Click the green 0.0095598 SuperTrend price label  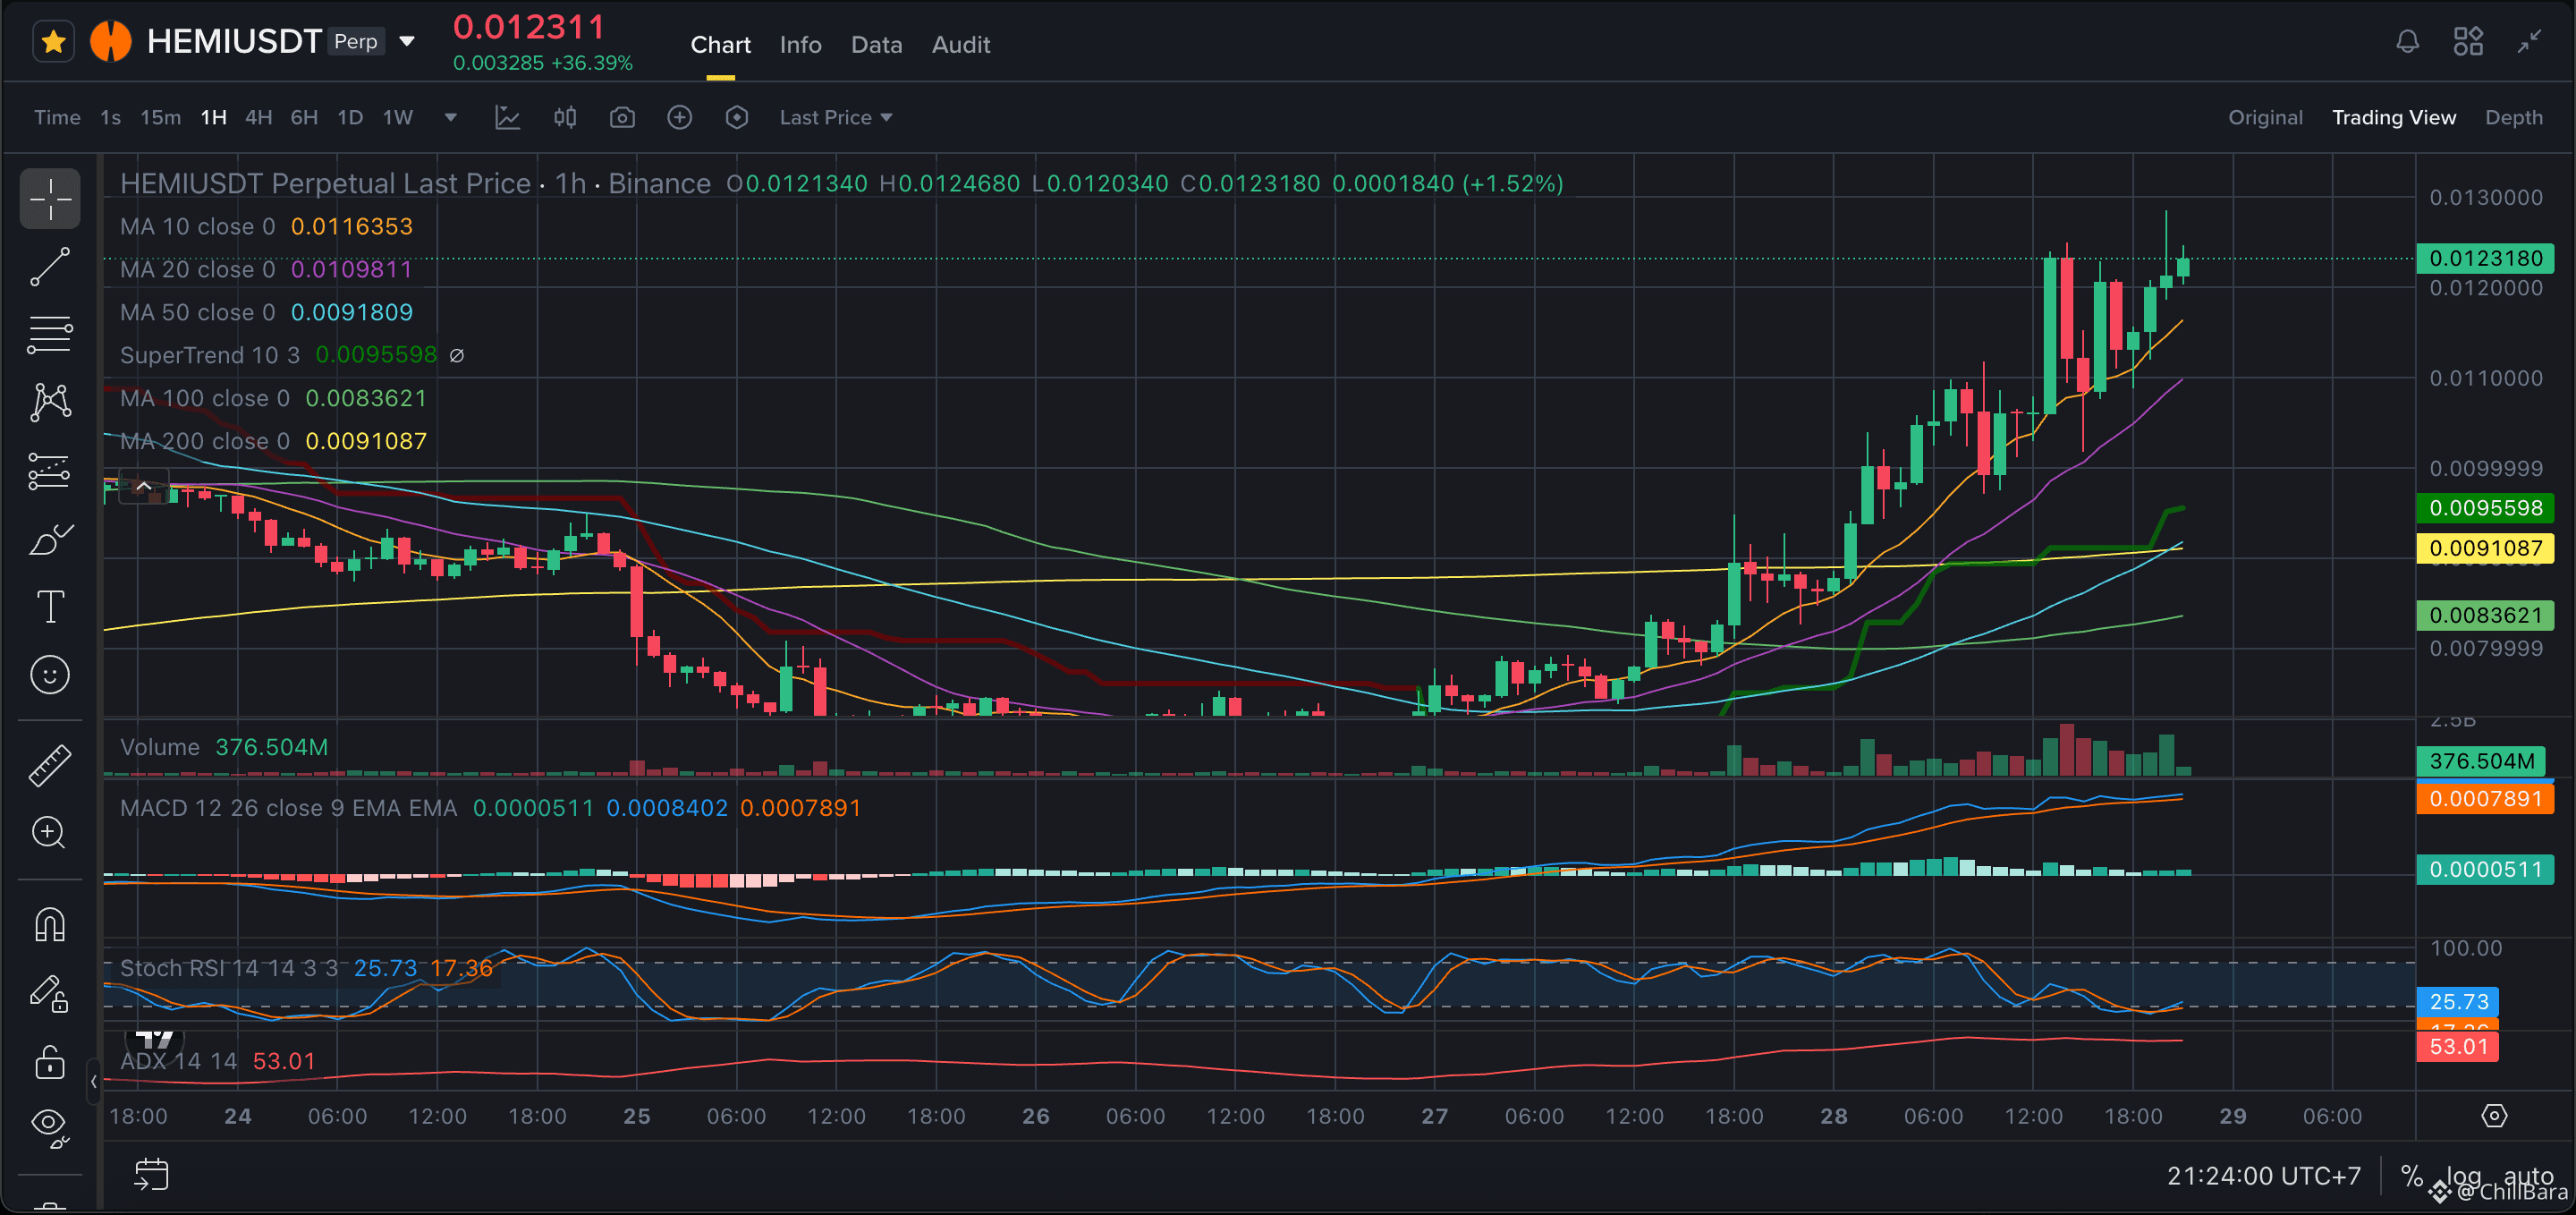click(2485, 508)
